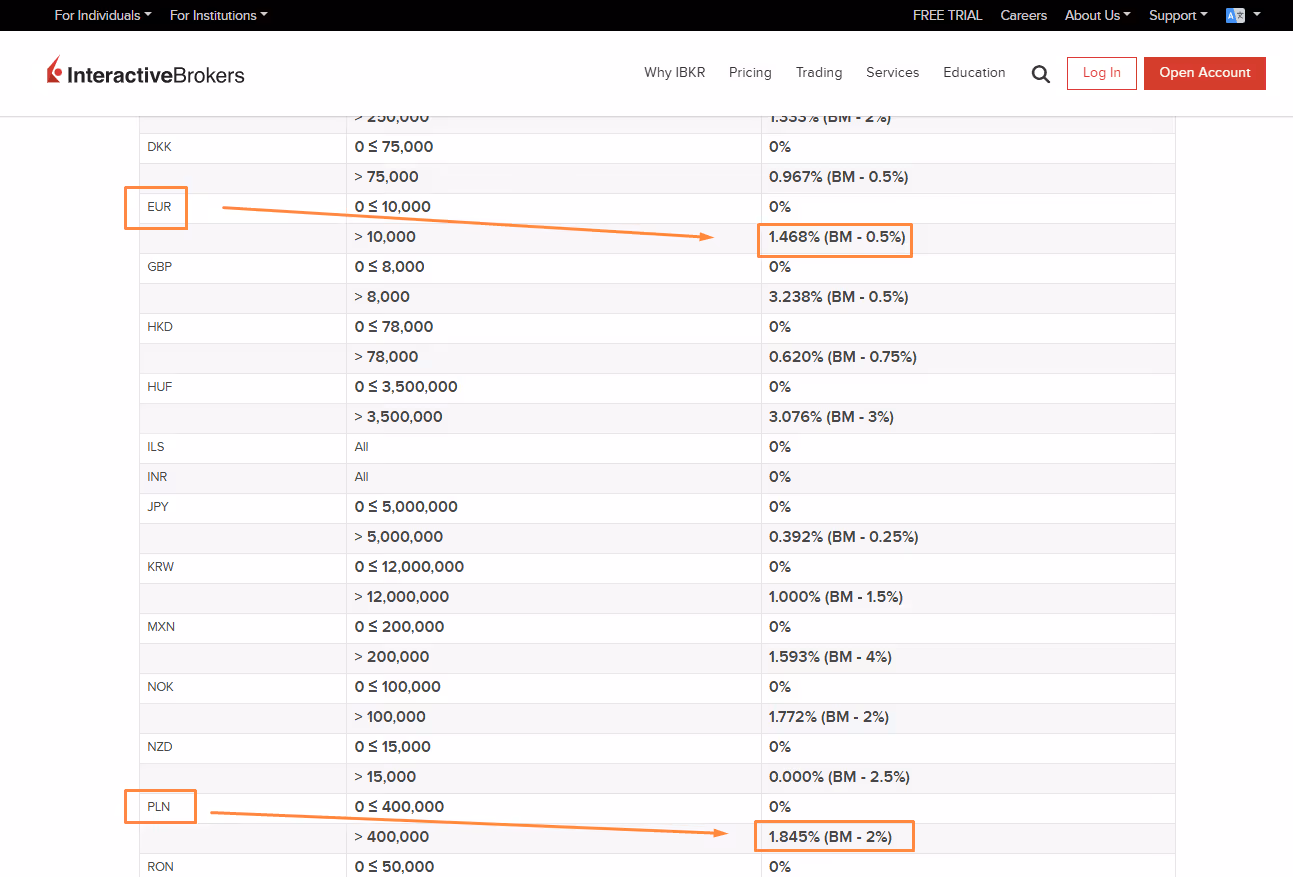
Task: Select the HKD currency cell
Action: point(243,327)
